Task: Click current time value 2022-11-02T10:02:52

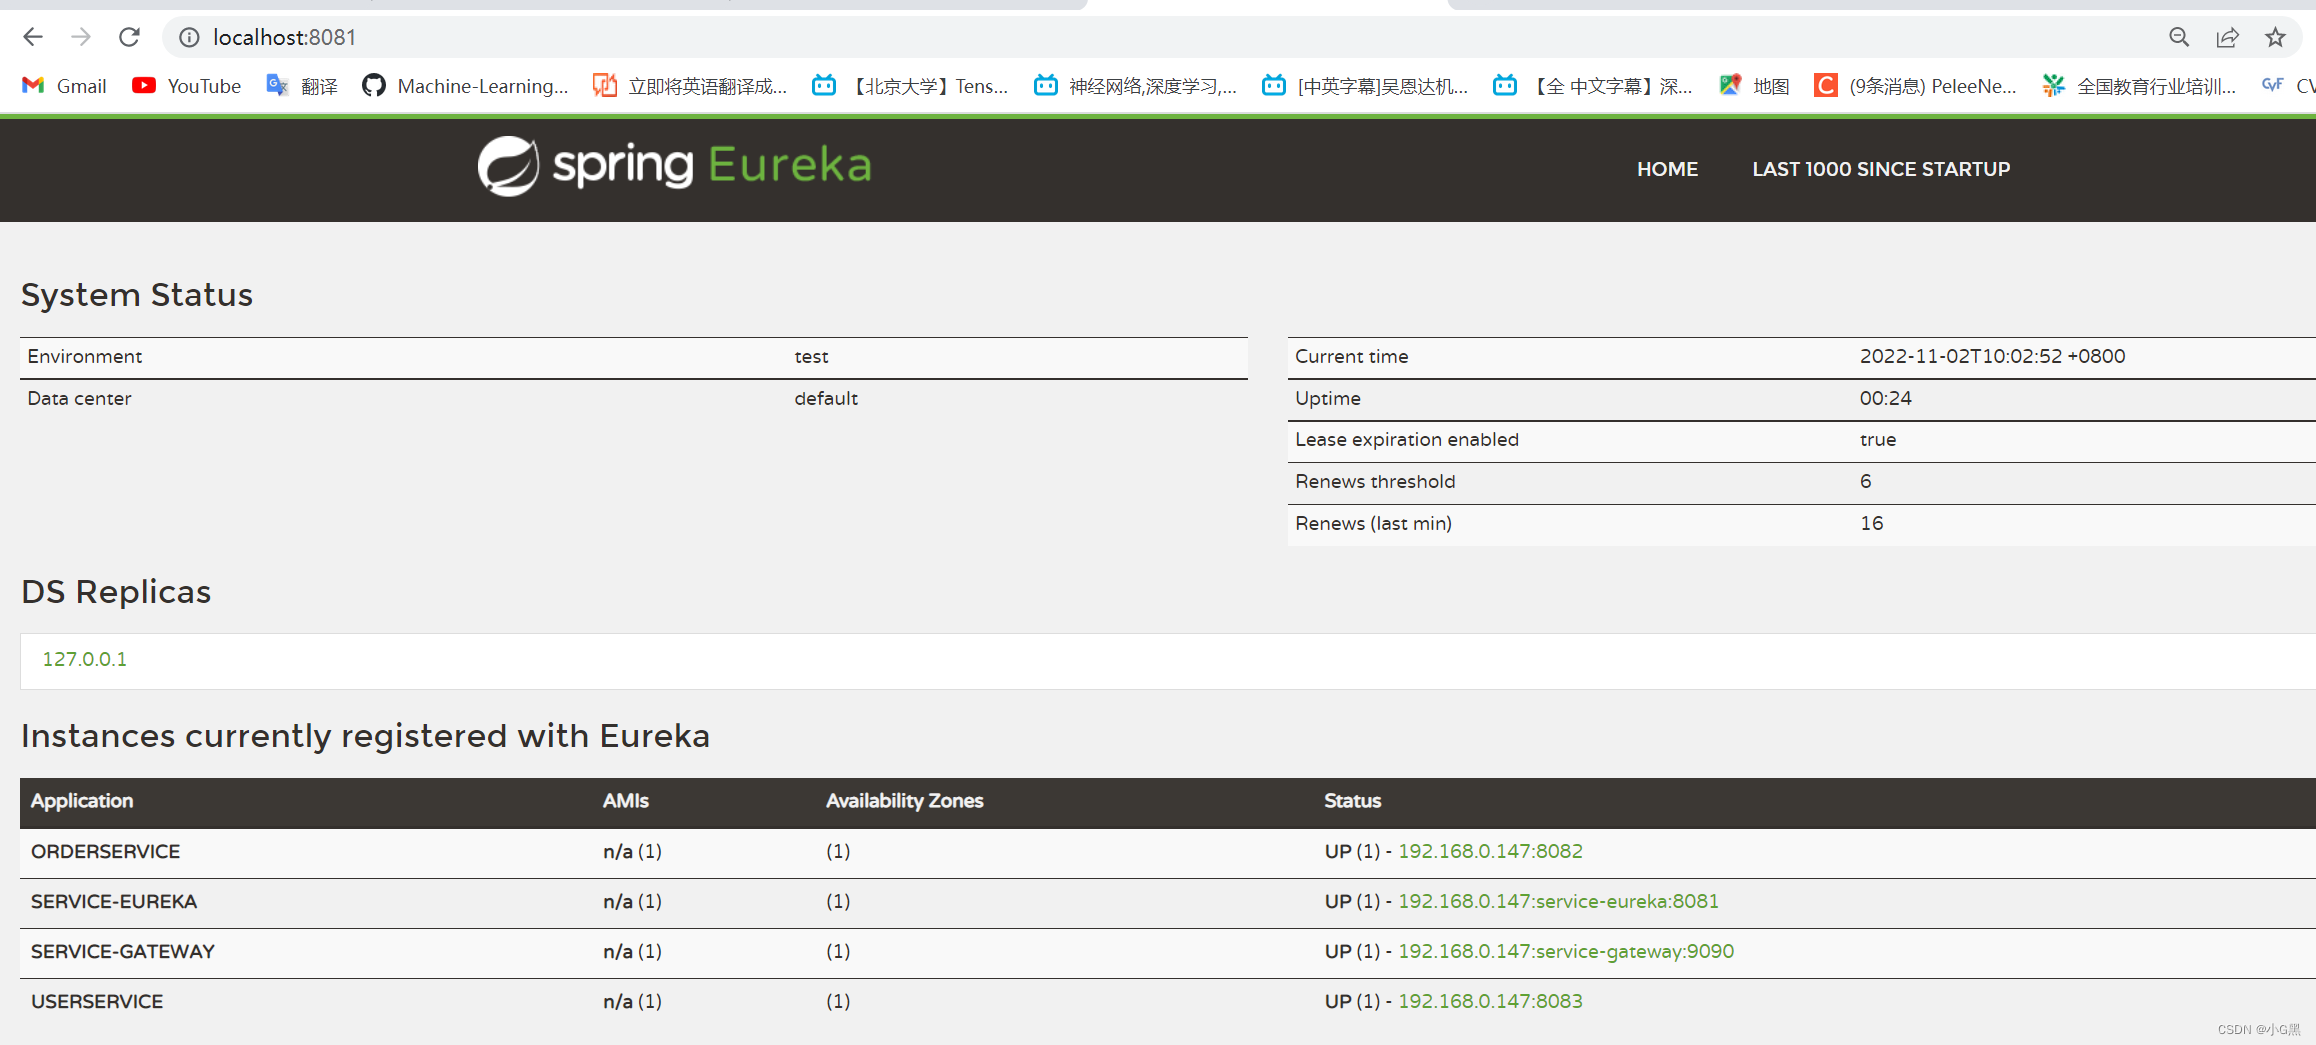Action: pos(1992,356)
